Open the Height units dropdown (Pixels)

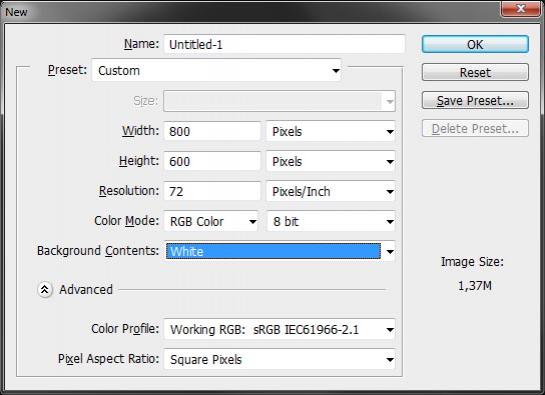(x=331, y=161)
